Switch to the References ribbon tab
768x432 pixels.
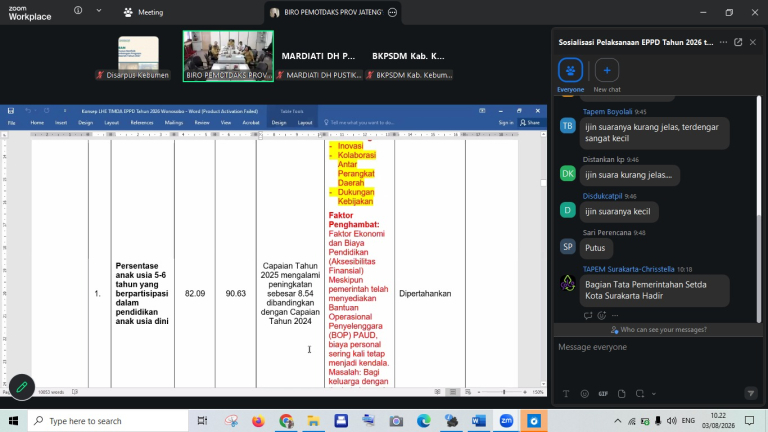coord(142,122)
